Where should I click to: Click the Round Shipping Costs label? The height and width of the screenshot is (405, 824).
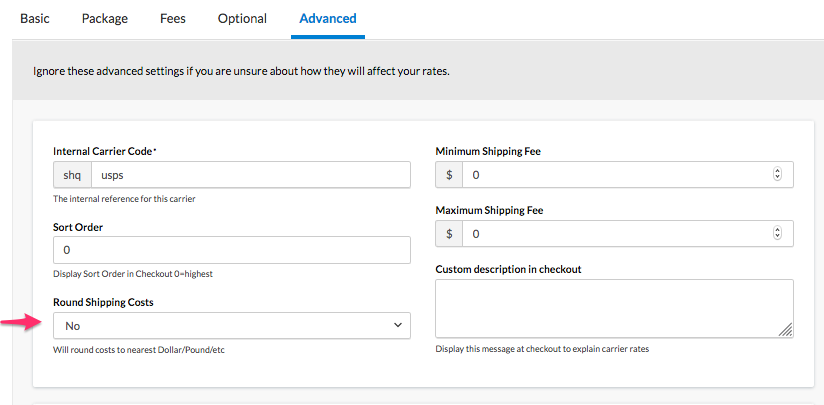point(103,302)
